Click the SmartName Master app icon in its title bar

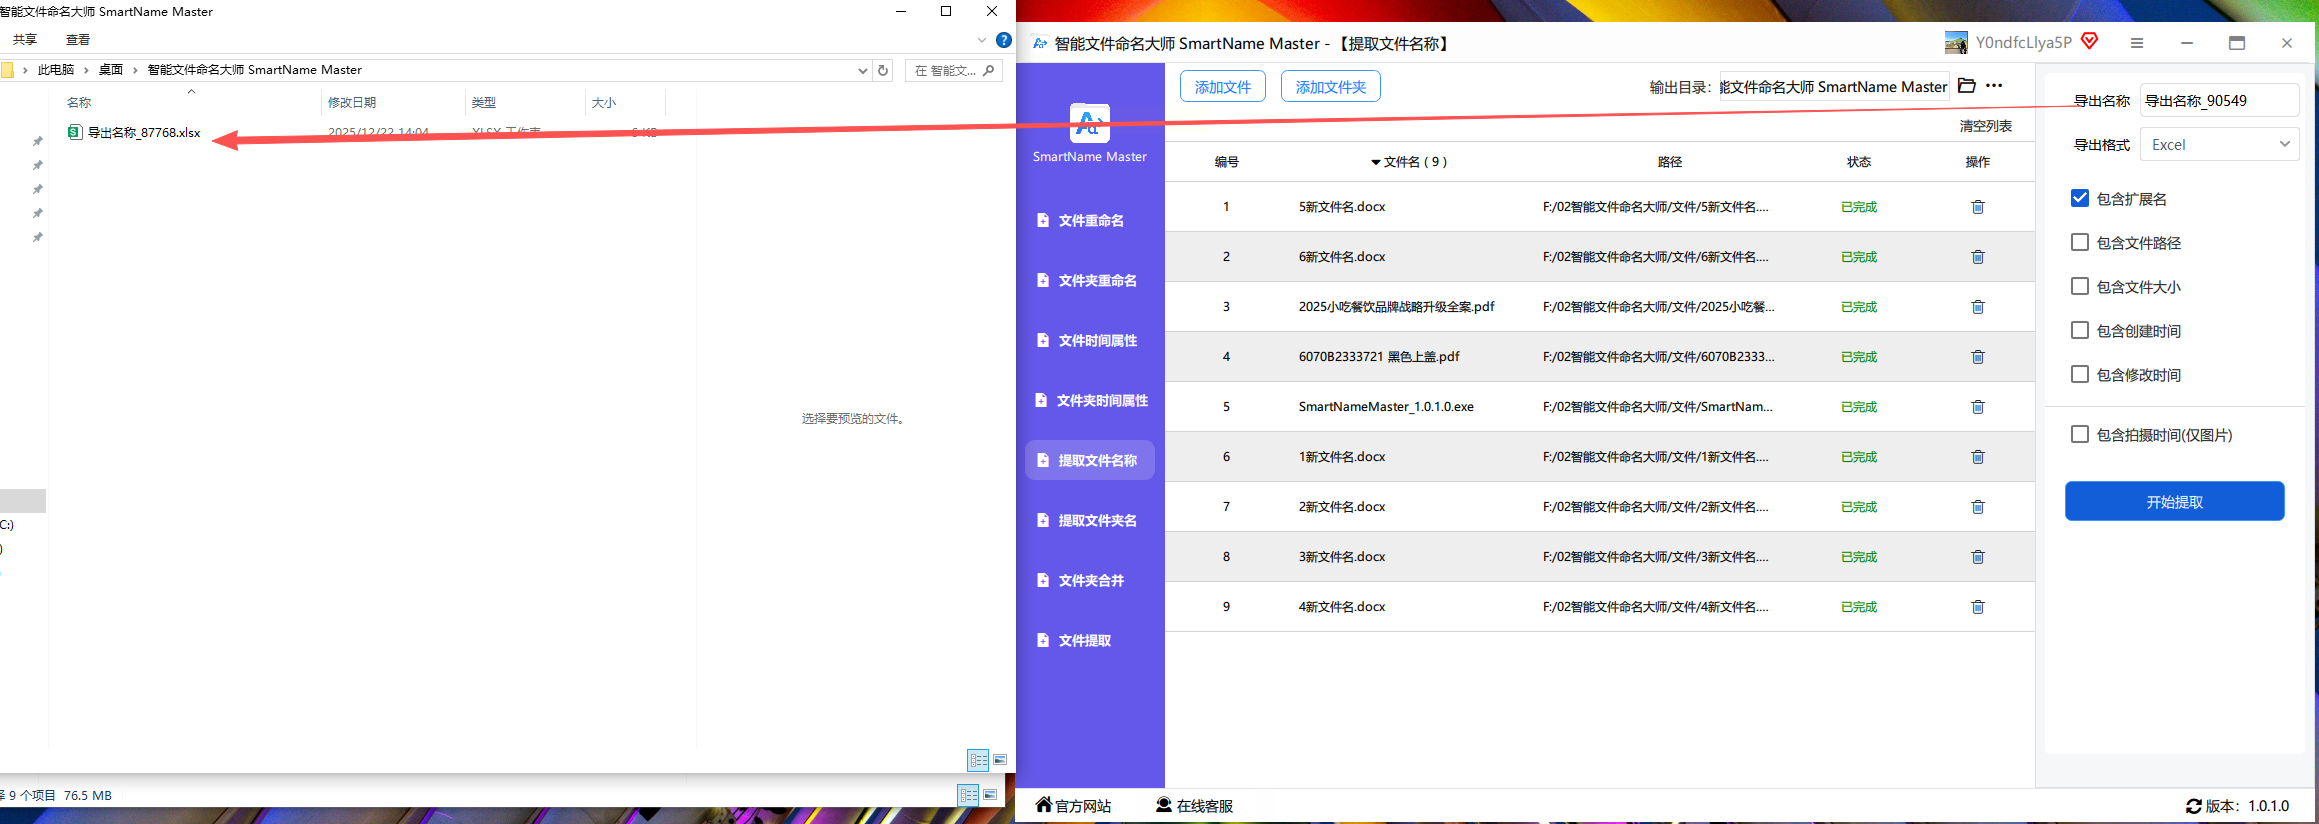tap(1040, 43)
